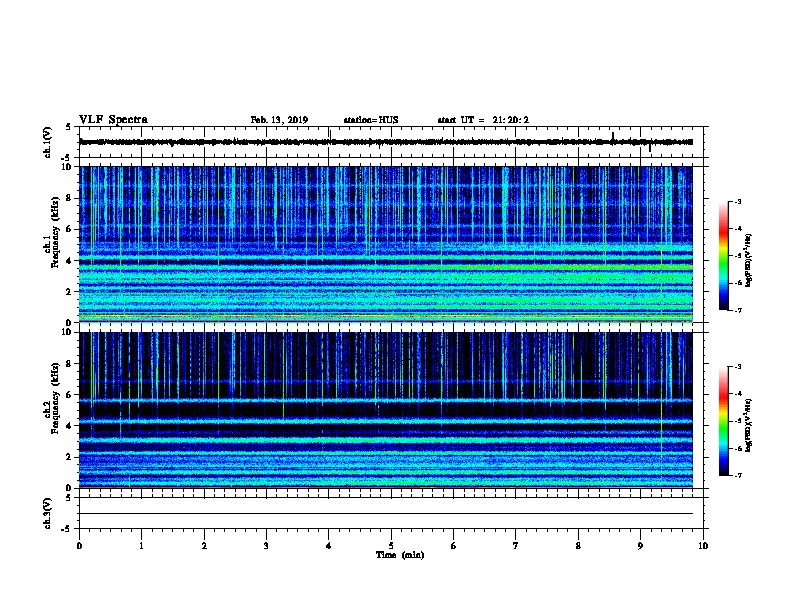Click the VLF Spectra title
This screenshot has width=792, height=612.
[113, 120]
